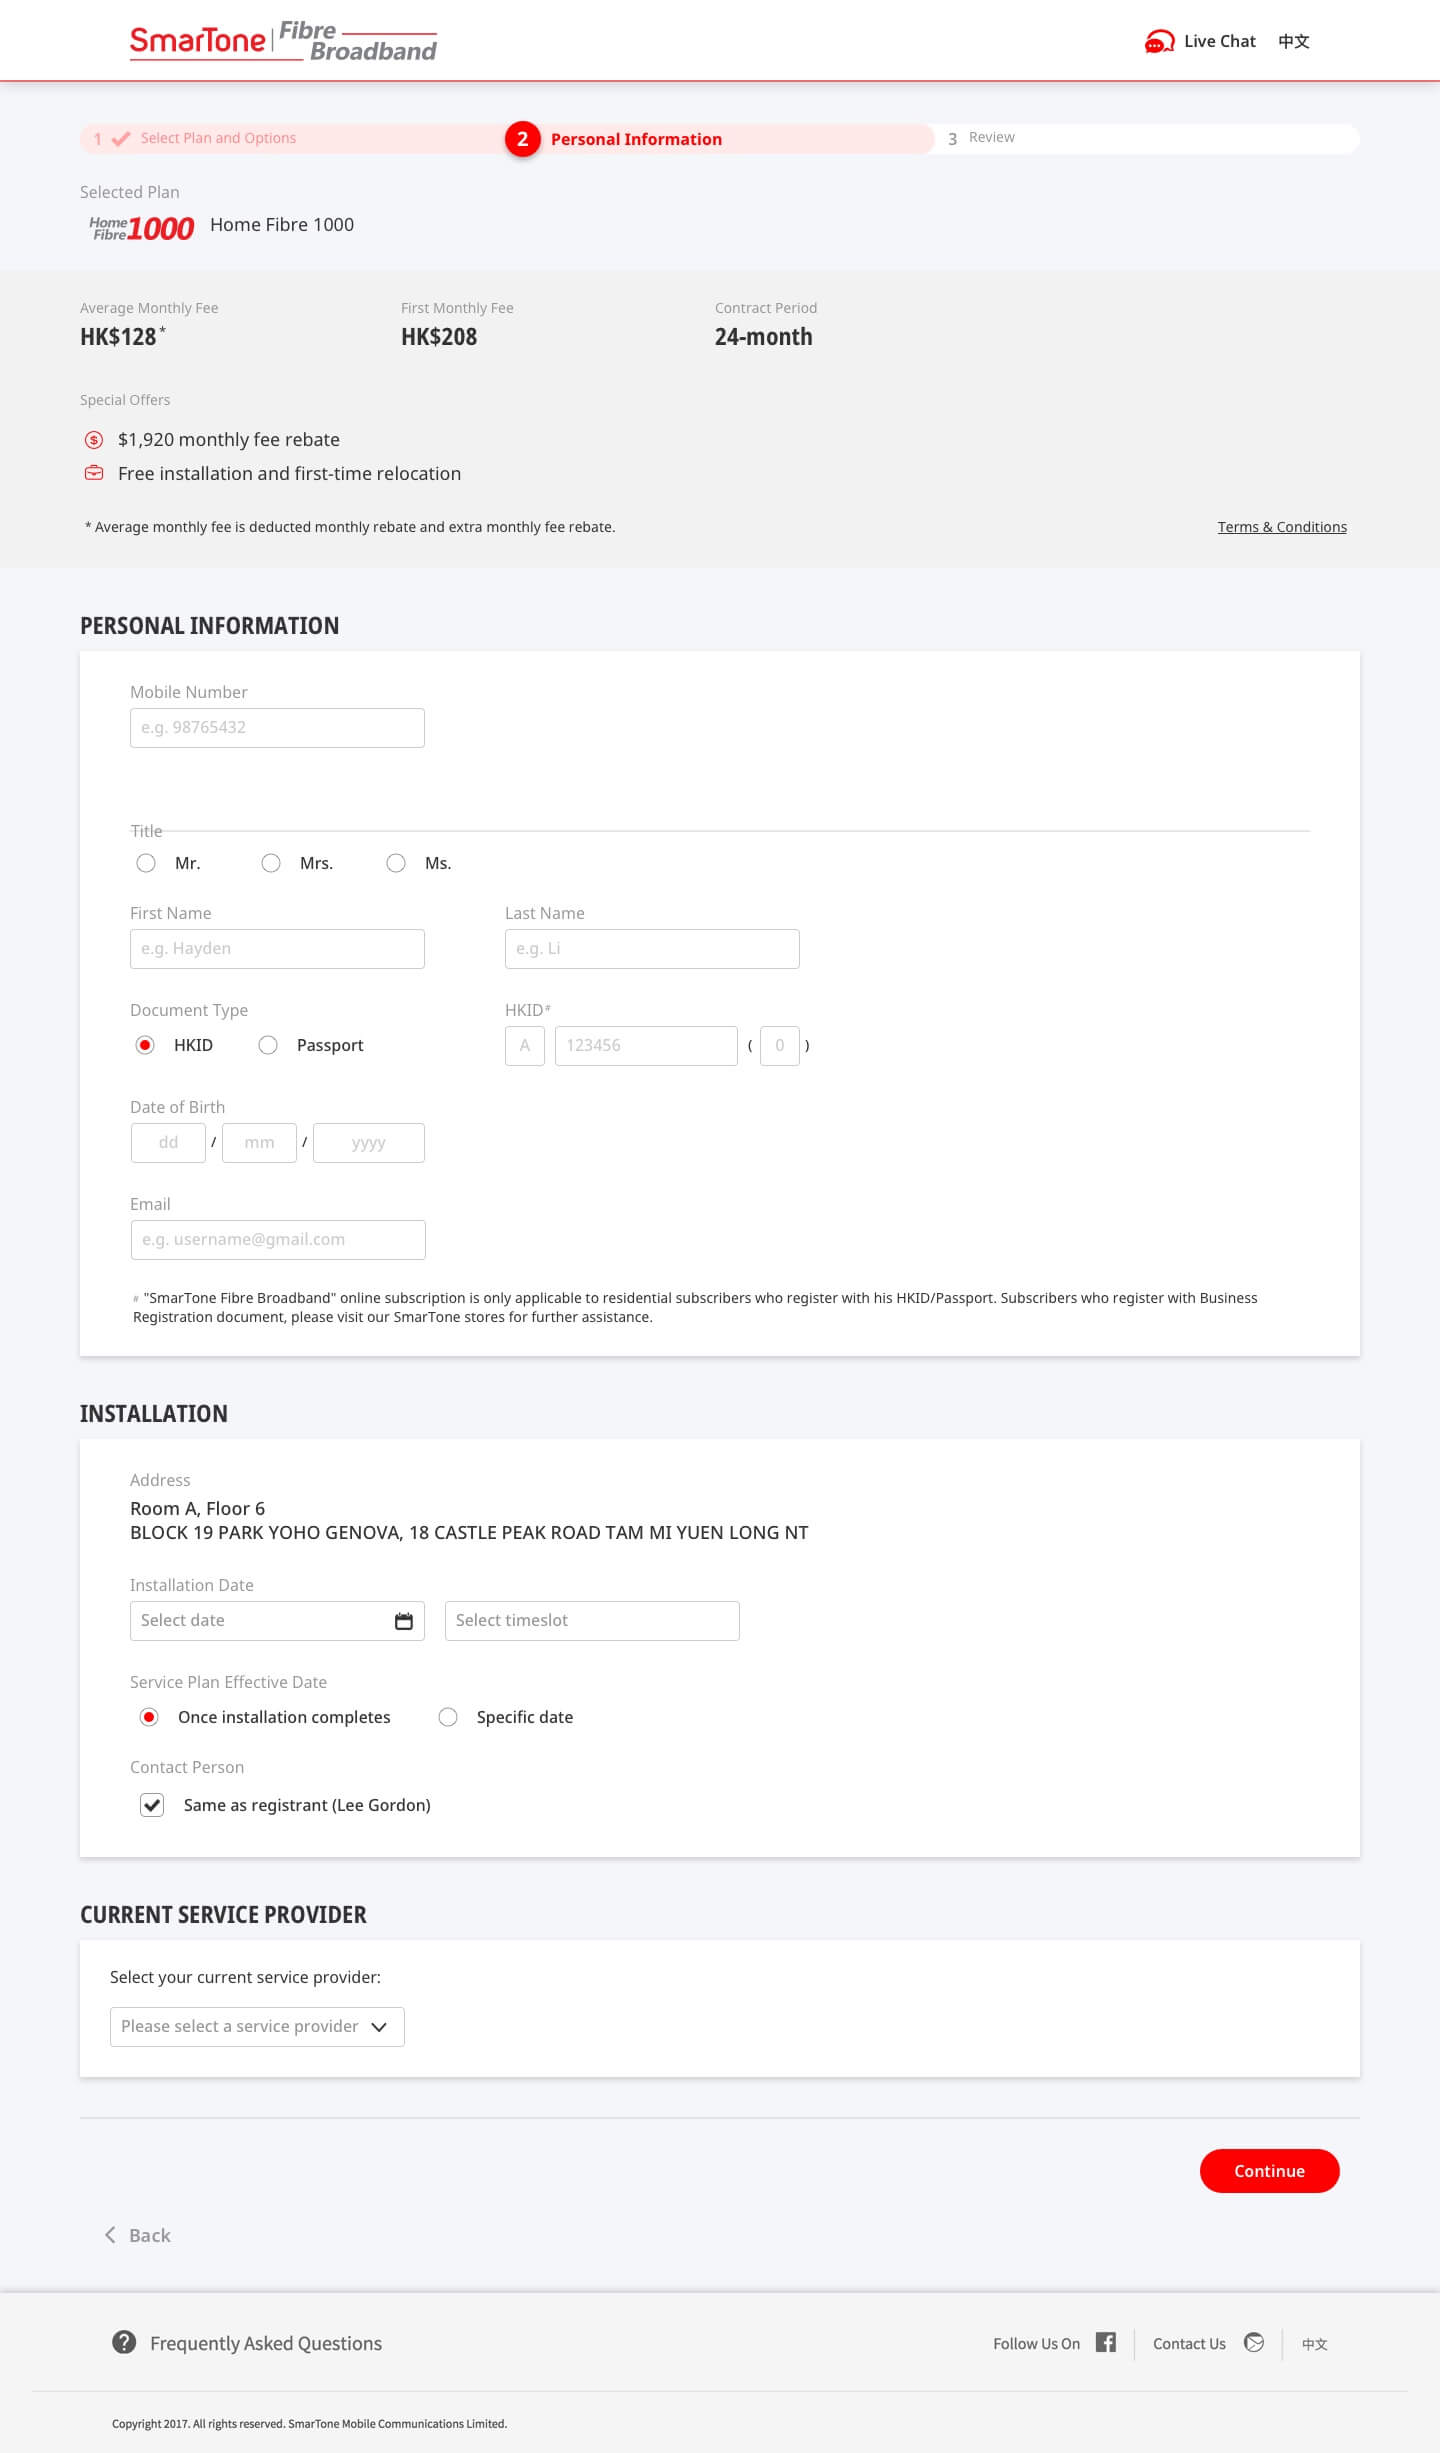Click the Home Fibre 1000 plan logo
The width and height of the screenshot is (1440, 2453).
coord(141,228)
